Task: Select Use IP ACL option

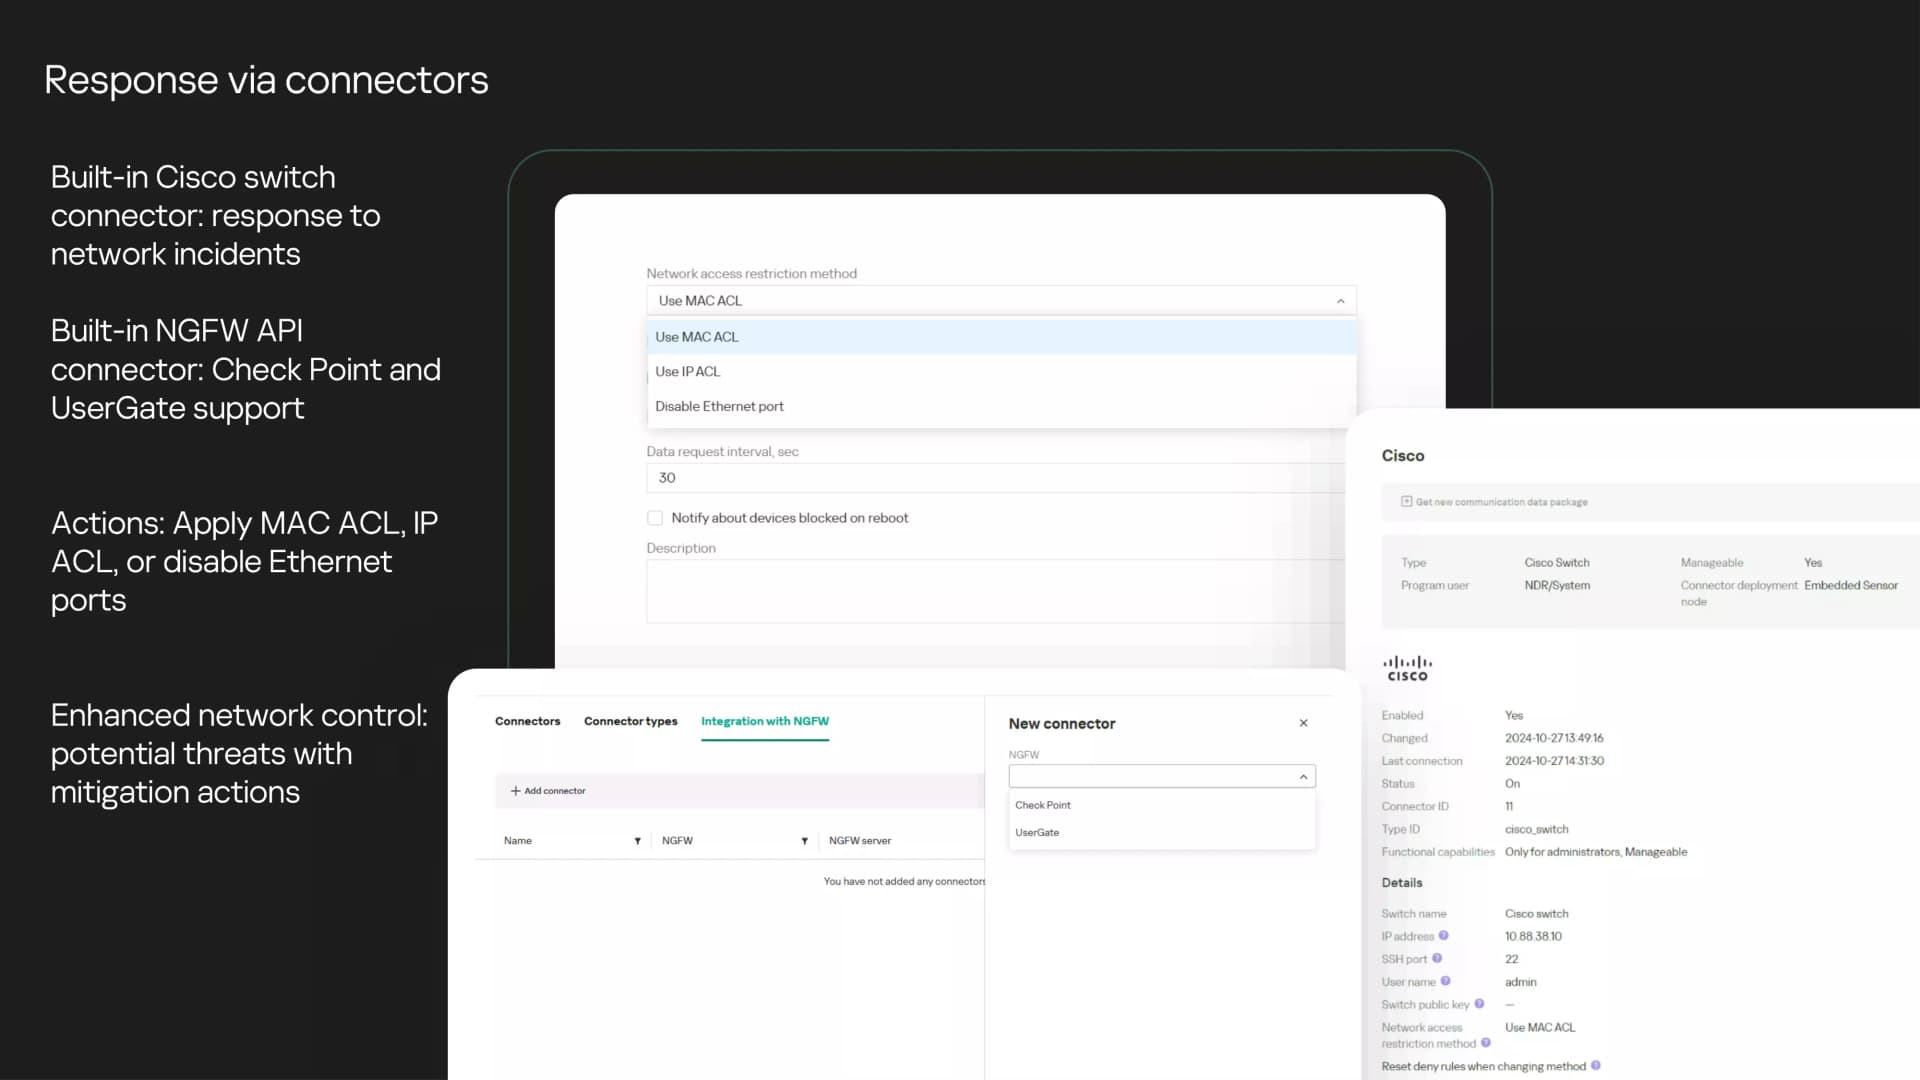Action: pyautogui.click(x=1001, y=371)
